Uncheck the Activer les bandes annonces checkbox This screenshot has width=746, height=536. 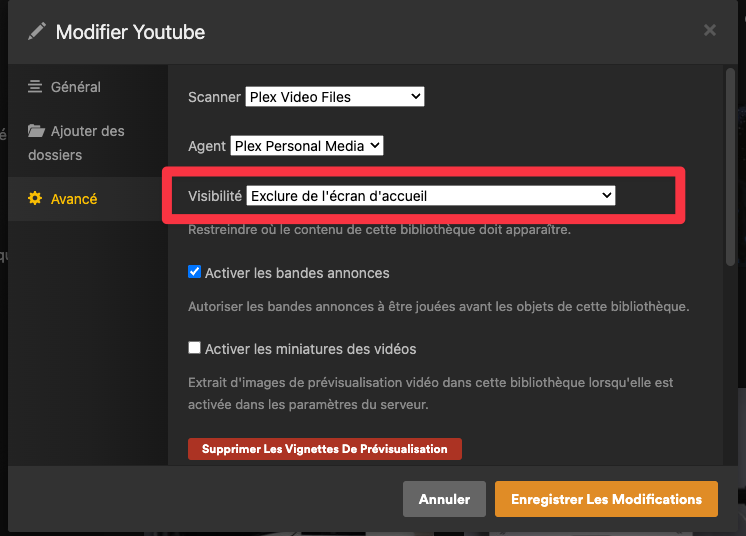point(195,272)
